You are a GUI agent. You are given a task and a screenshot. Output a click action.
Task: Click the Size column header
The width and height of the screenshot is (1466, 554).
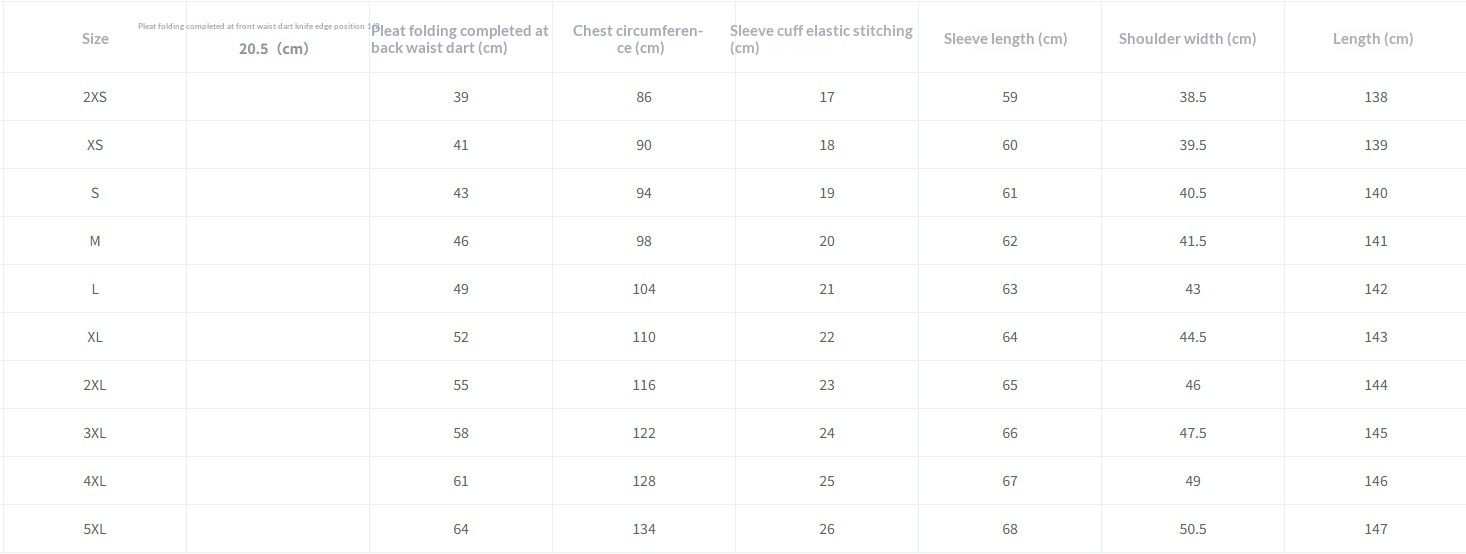95,39
